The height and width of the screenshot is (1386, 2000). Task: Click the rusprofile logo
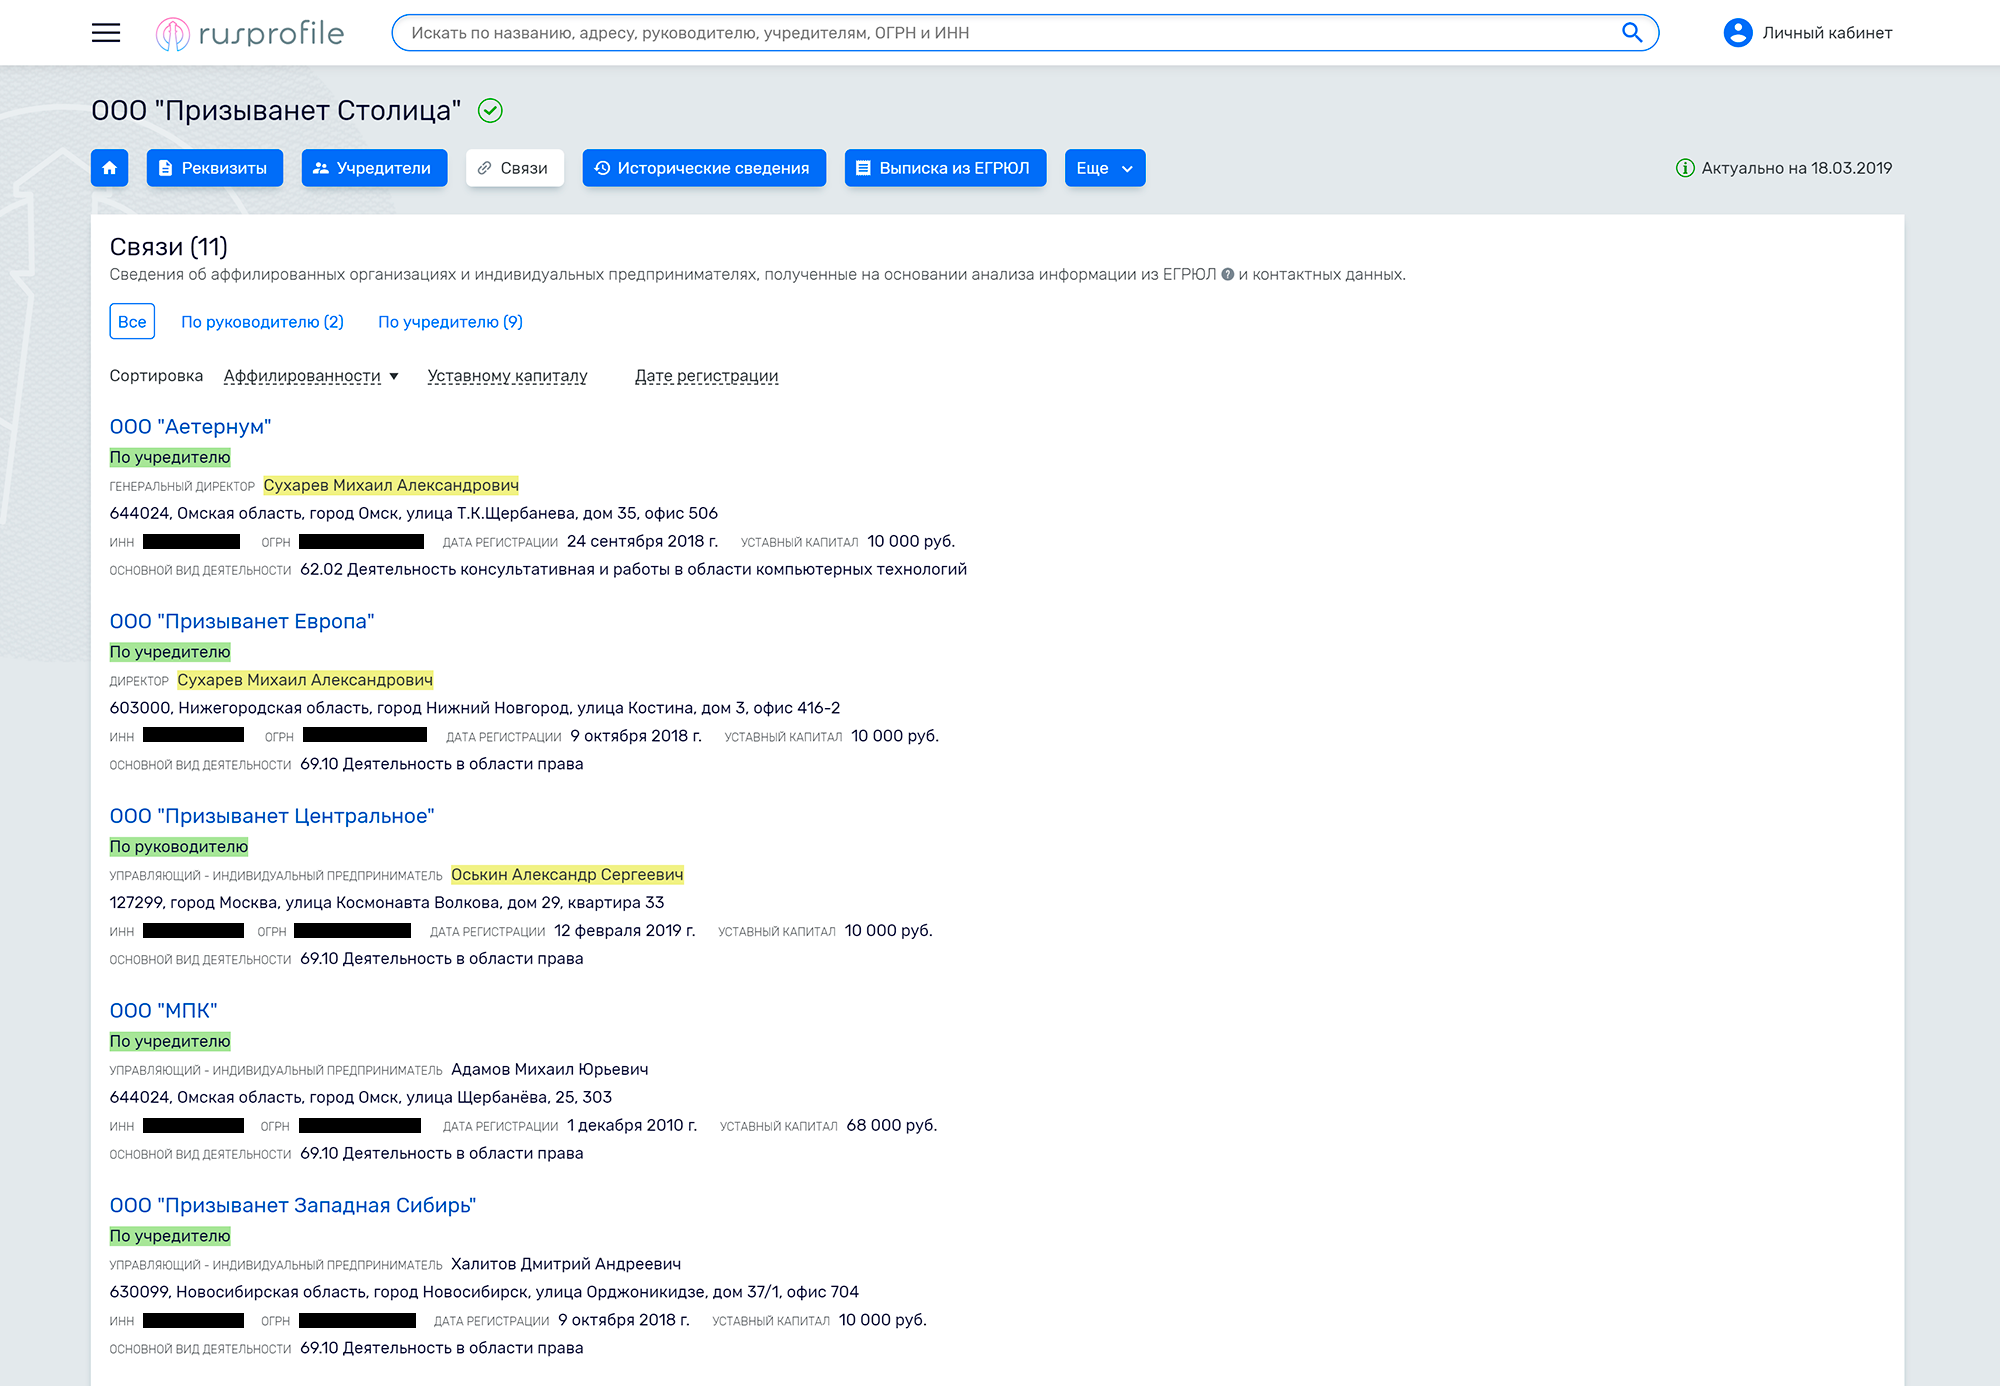250,33
